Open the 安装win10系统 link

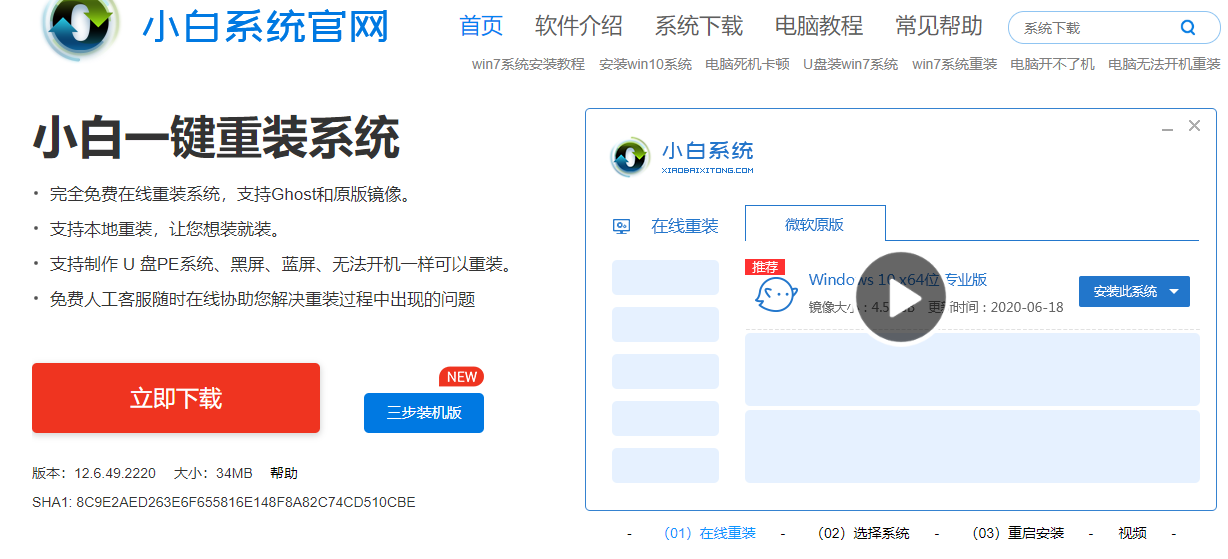tap(645, 64)
